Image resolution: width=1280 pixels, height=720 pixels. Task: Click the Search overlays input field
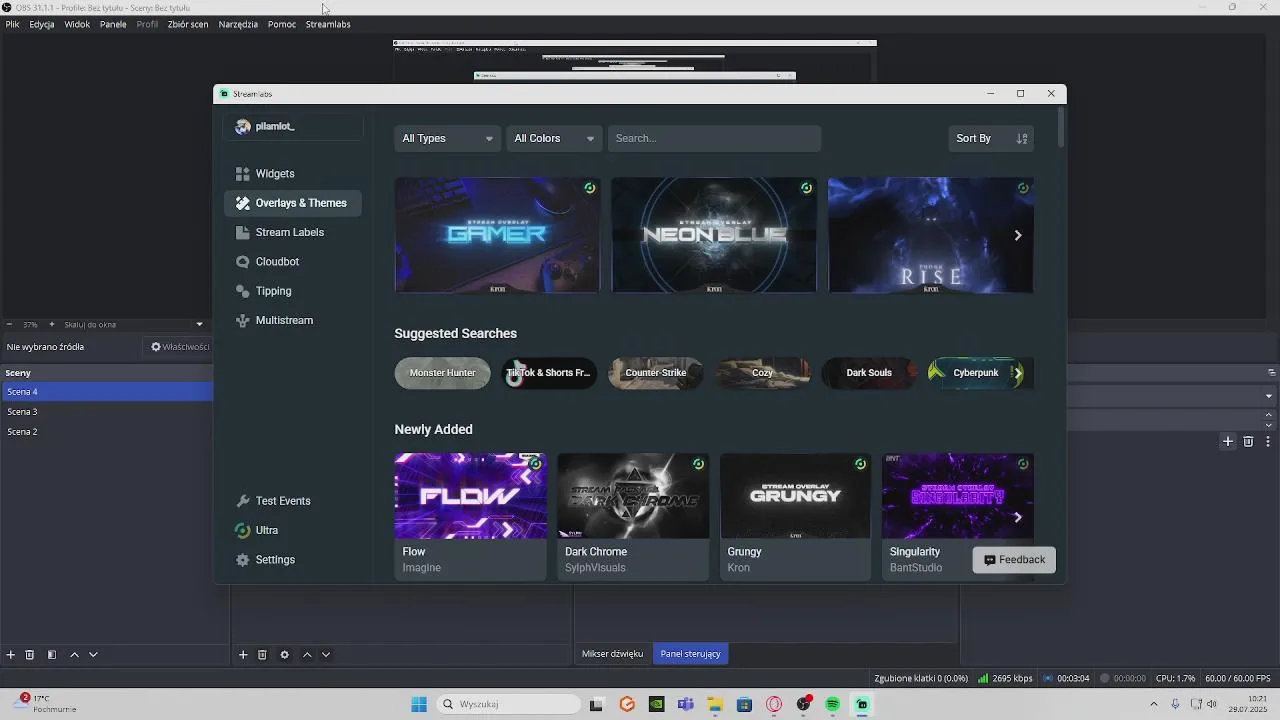[715, 139]
